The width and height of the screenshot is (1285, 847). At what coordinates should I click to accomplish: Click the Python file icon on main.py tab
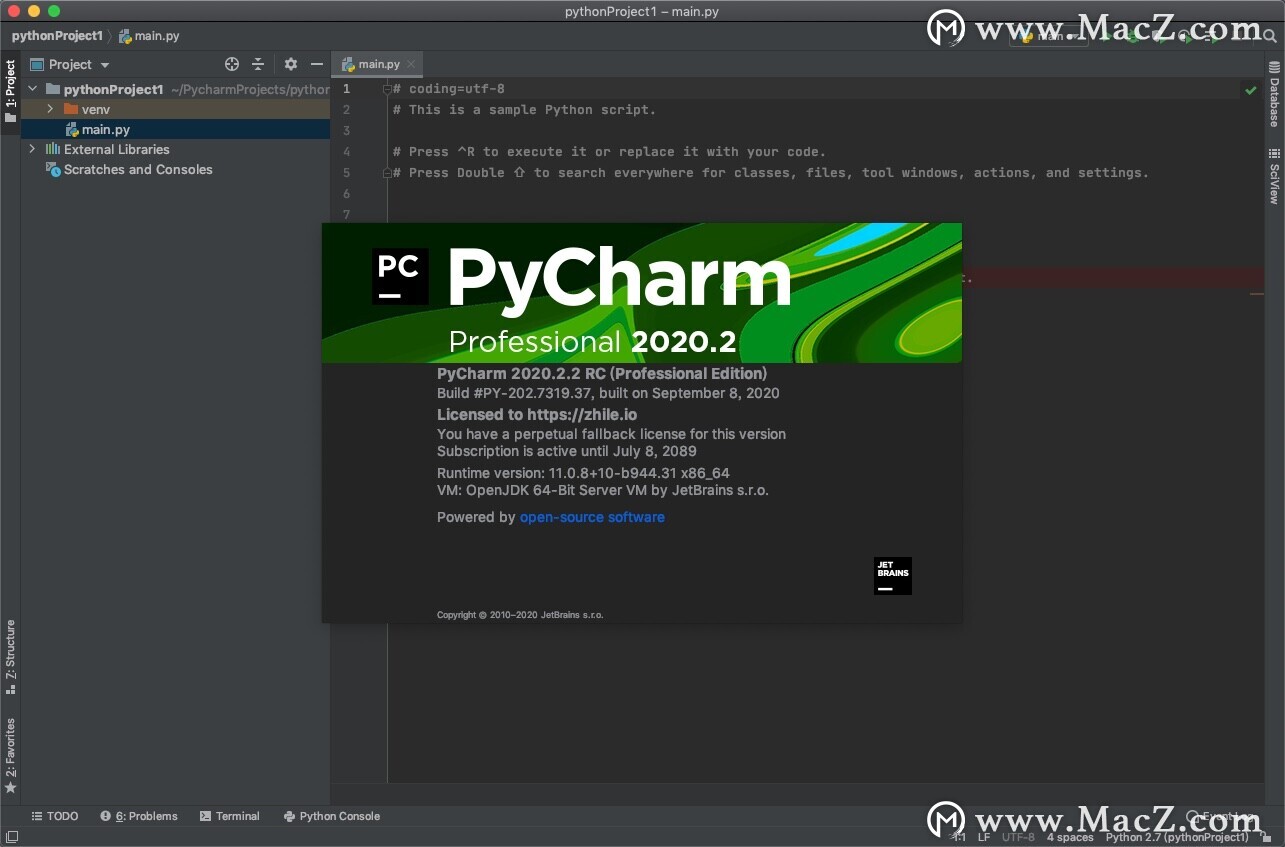point(348,64)
